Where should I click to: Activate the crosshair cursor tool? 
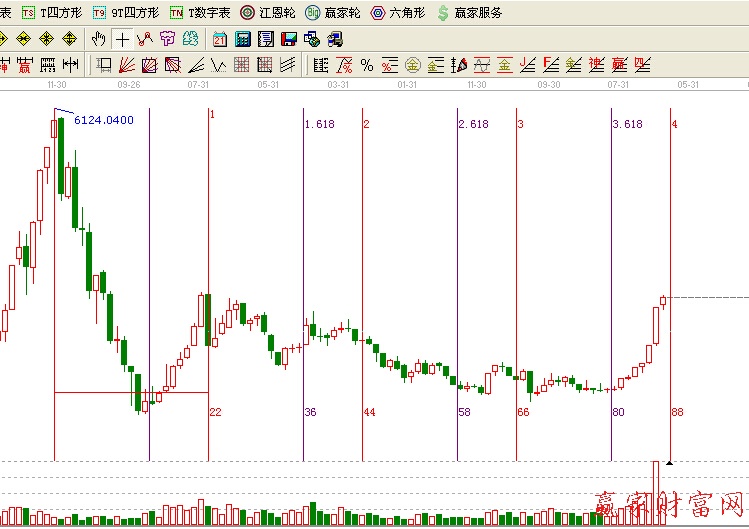click(122, 39)
